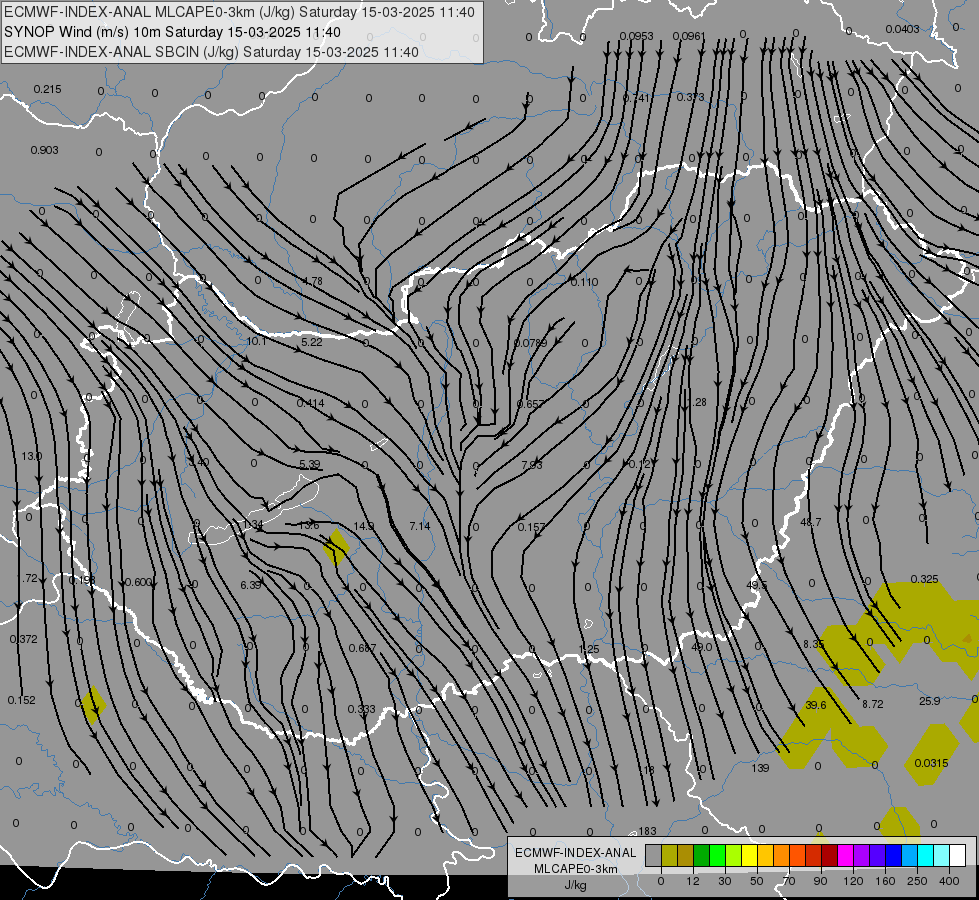Click the legend tick label 90
The width and height of the screenshot is (979, 900).
click(820, 881)
